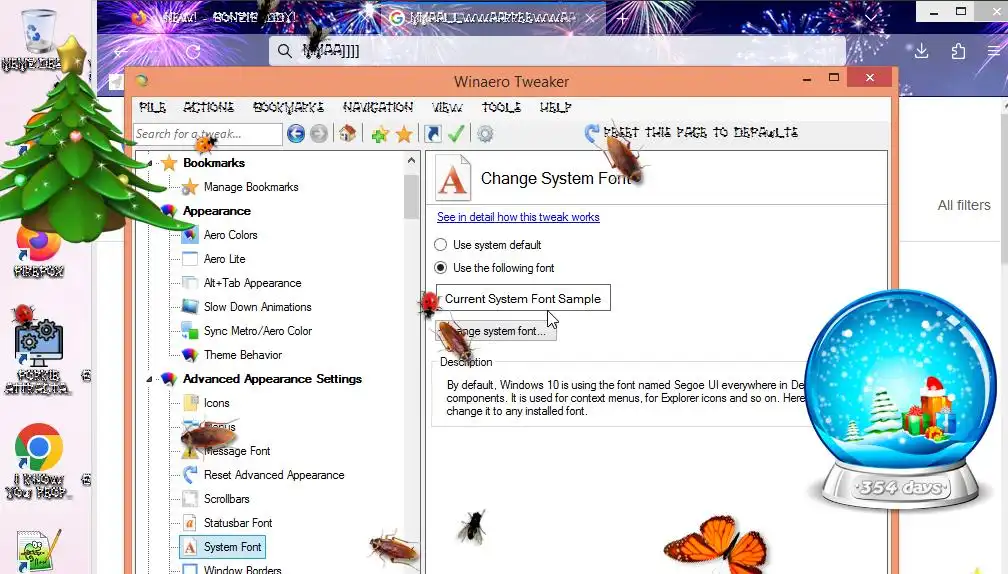Open the Tools menu
The height and width of the screenshot is (574, 1008).
coord(501,107)
